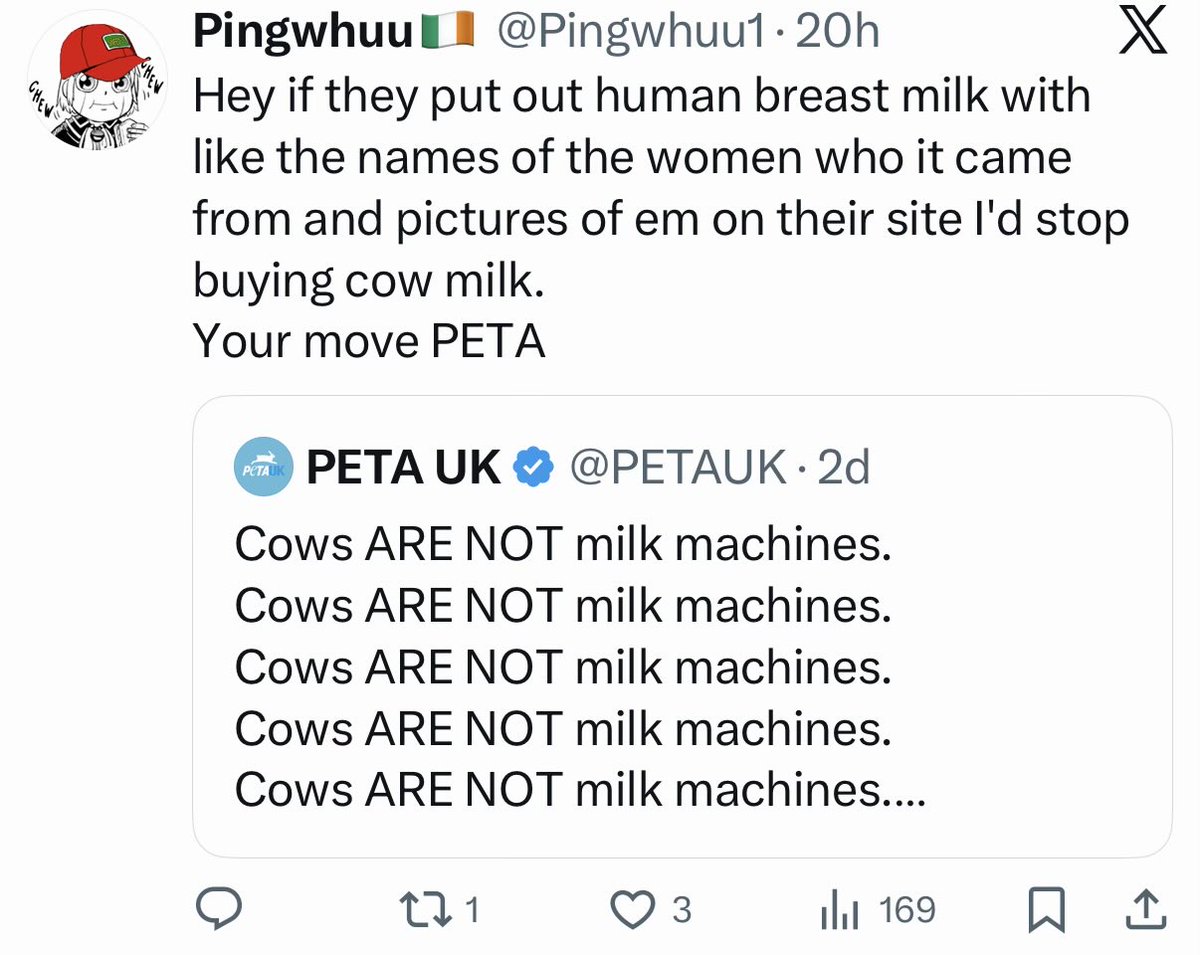Click the 'Your move PETA' tweet text
Viewport: 1200px width, 955px height.
coord(368,343)
